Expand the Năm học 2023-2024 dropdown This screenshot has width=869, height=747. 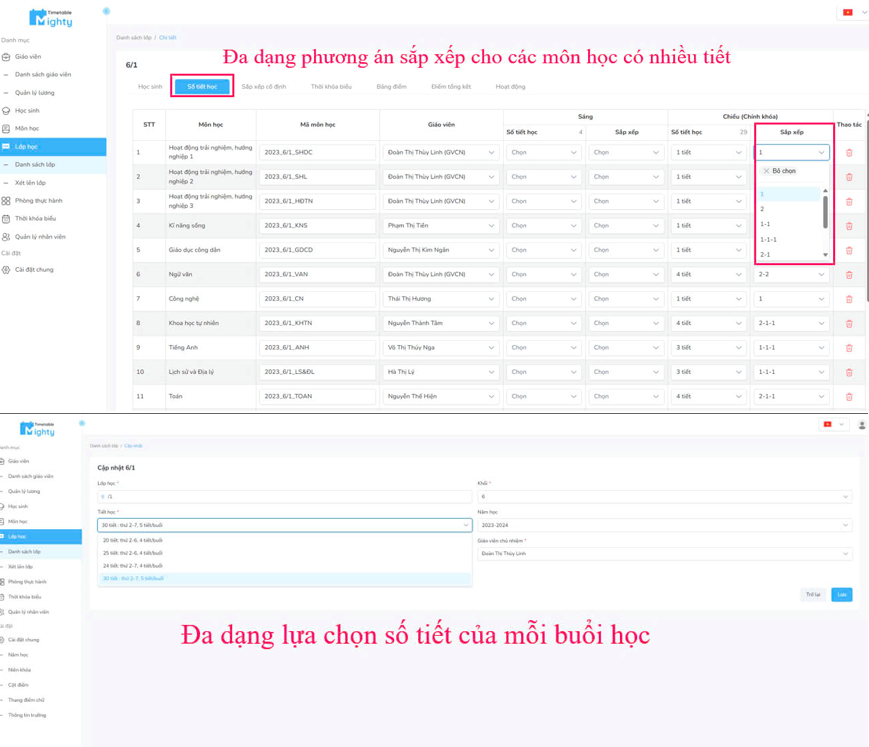[x=664, y=525]
